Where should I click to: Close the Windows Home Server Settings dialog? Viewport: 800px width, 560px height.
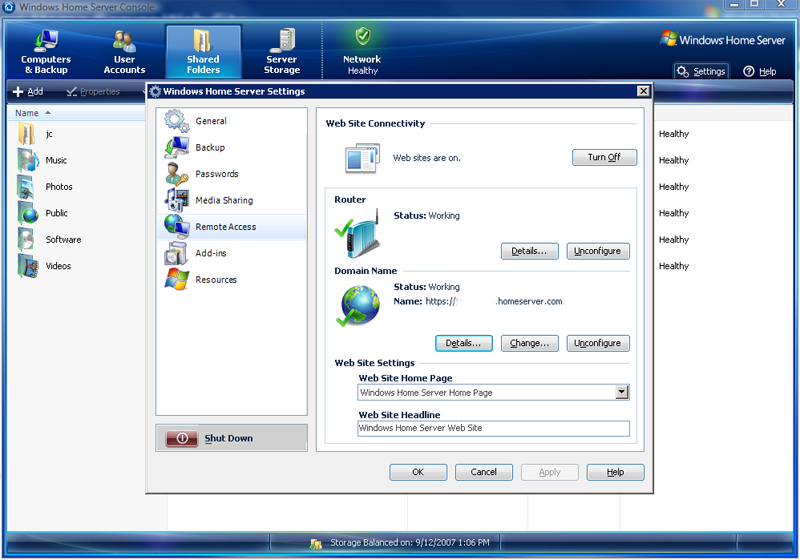(x=643, y=91)
